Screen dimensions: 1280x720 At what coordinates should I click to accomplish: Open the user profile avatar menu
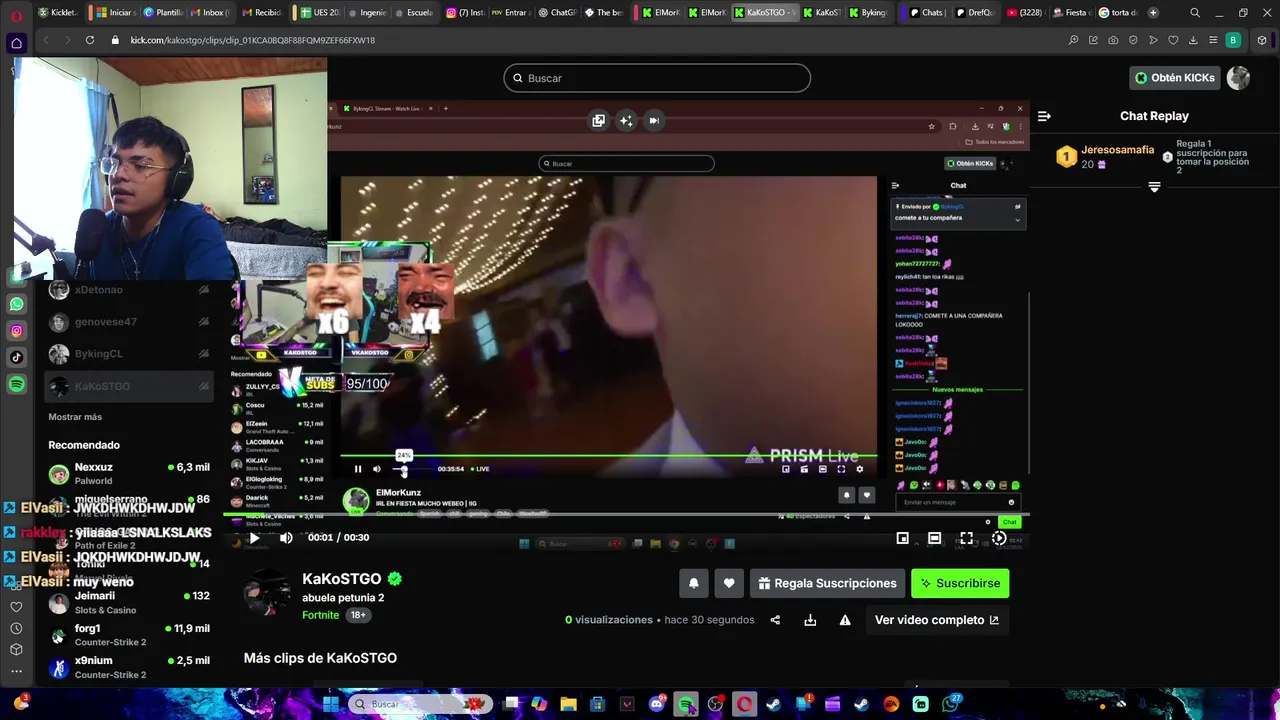[1239, 78]
